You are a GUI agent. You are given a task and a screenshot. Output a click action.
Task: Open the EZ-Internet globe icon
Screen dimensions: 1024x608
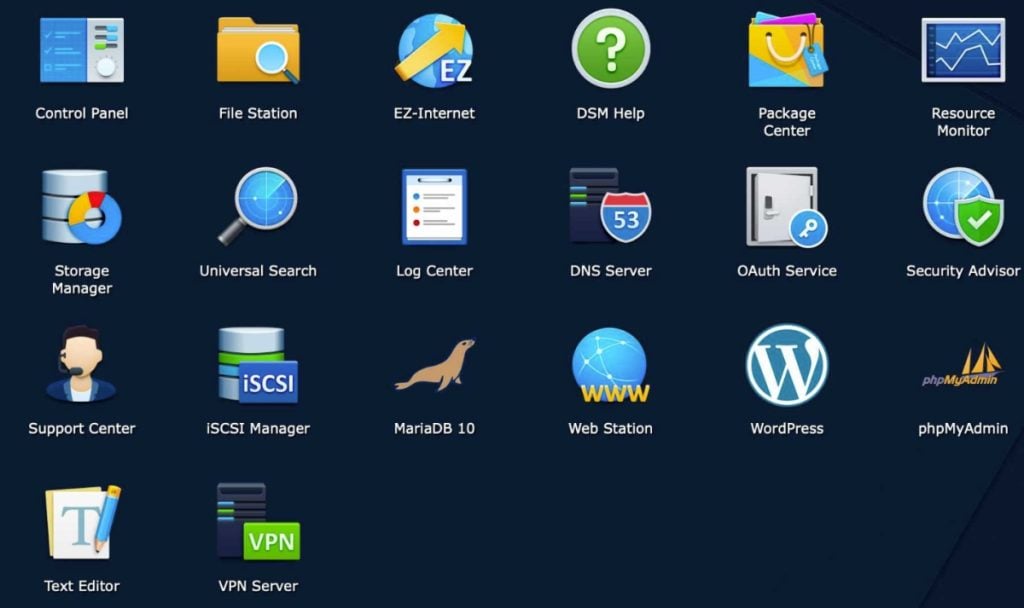(434, 51)
